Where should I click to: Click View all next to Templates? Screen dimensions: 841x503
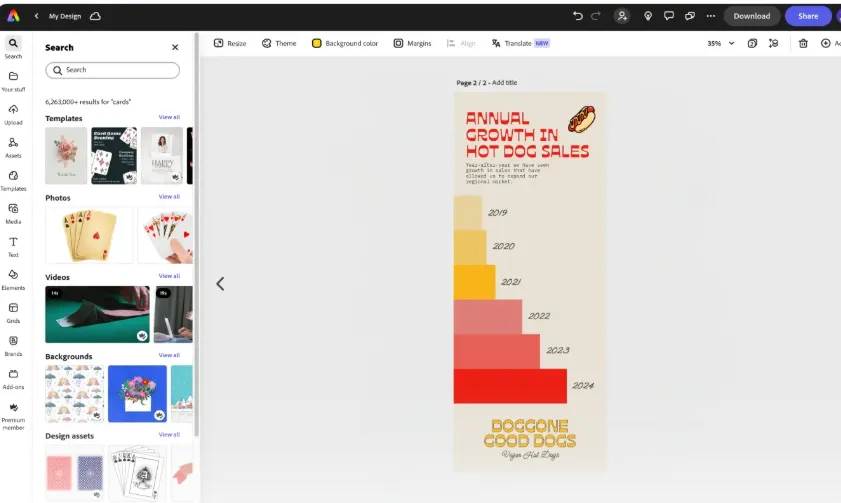[x=169, y=117]
